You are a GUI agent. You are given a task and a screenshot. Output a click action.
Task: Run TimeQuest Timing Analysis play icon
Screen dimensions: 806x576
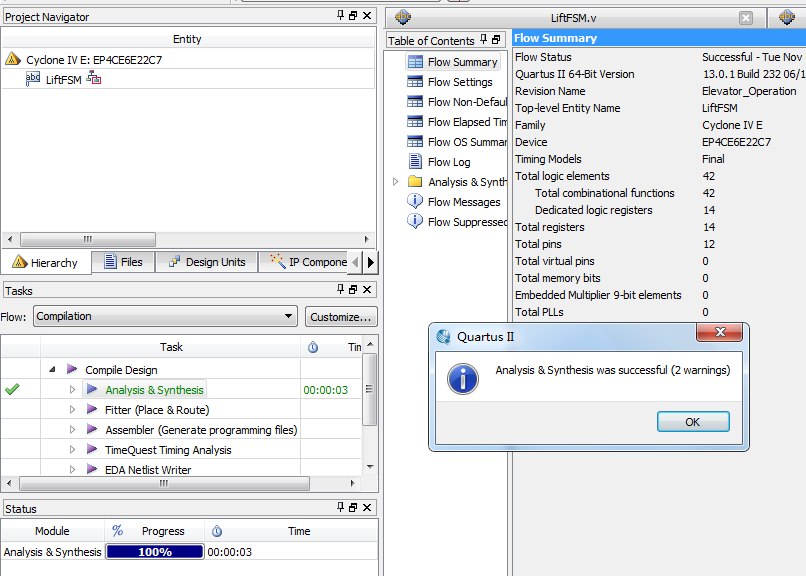pos(92,449)
